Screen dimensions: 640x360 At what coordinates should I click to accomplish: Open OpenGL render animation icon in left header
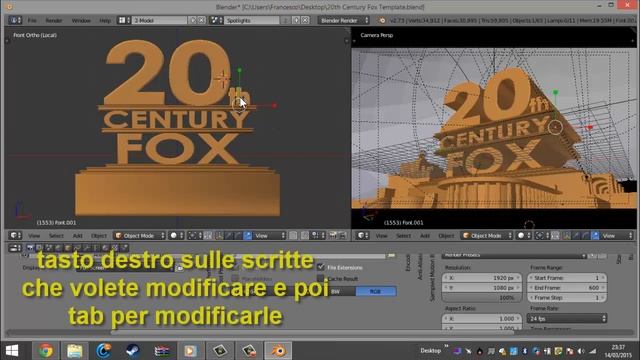click(342, 236)
